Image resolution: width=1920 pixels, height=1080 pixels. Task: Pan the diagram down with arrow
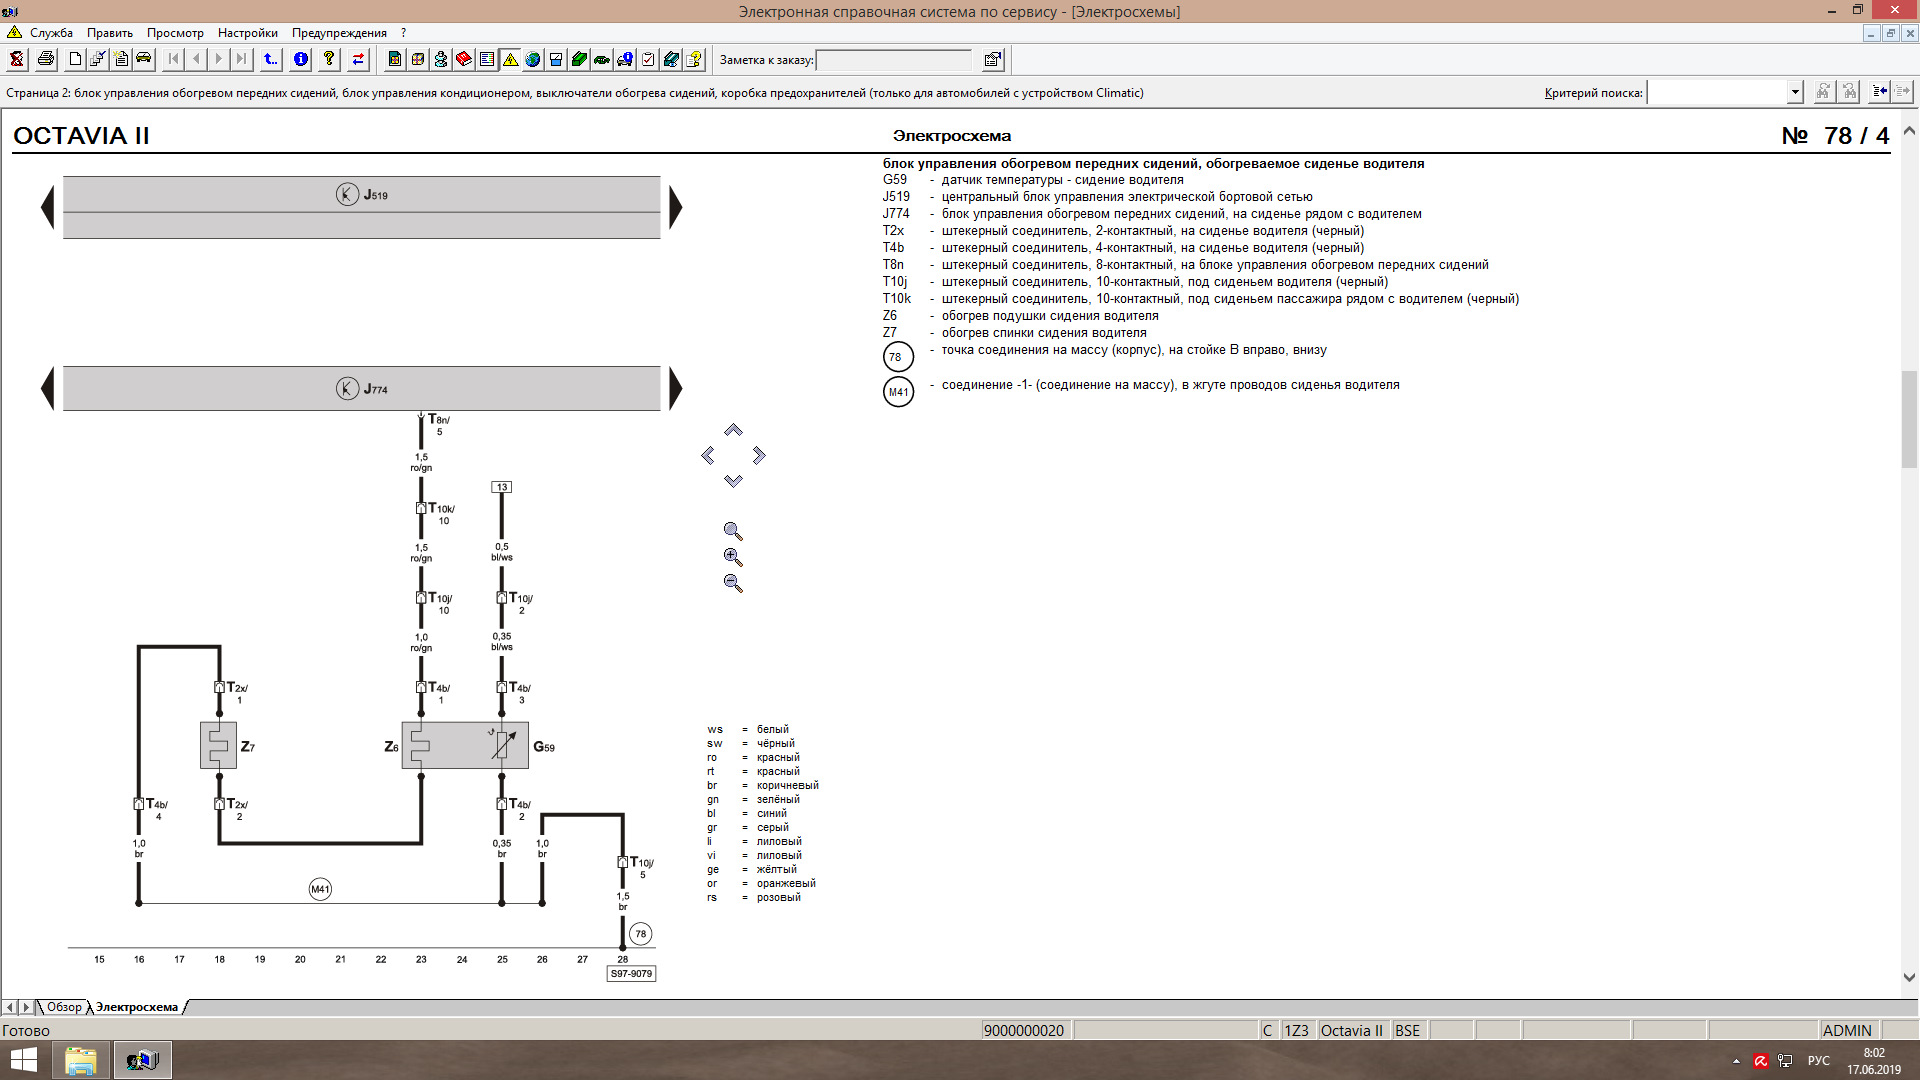tap(733, 481)
